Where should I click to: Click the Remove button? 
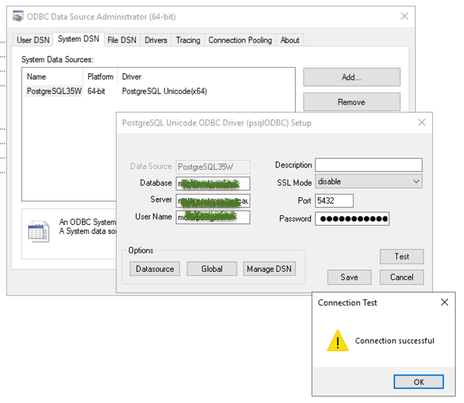coord(352,102)
